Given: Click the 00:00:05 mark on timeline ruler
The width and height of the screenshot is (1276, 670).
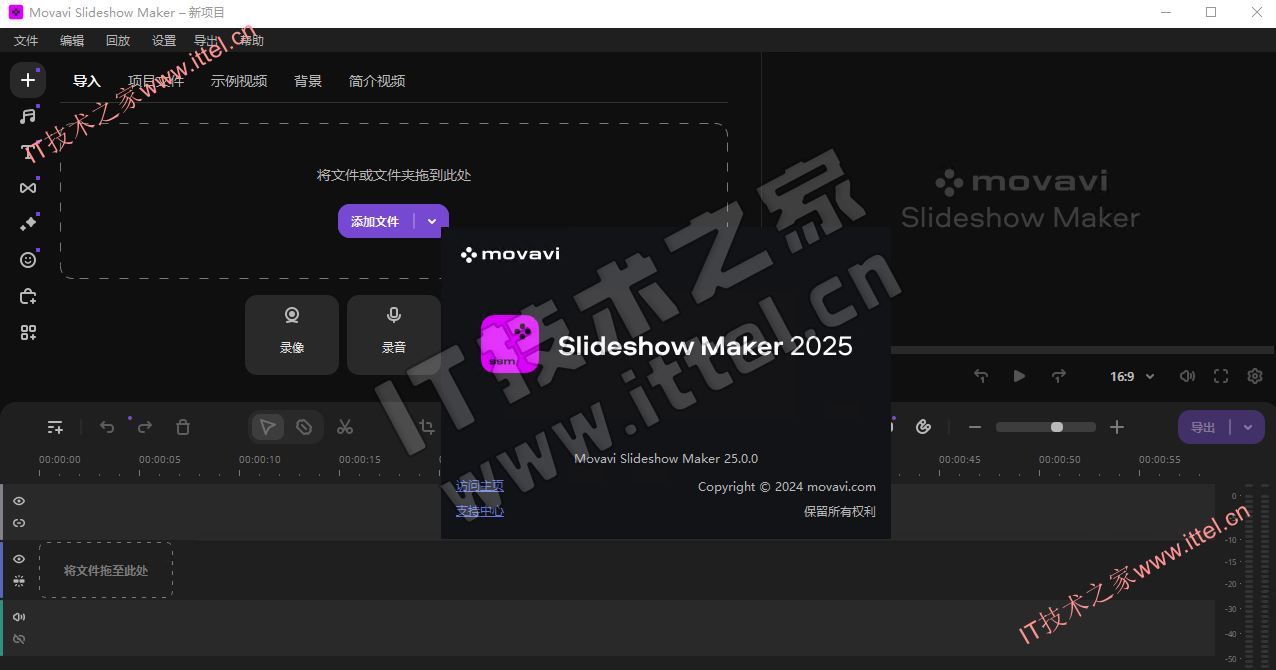Looking at the screenshot, I should (160, 460).
